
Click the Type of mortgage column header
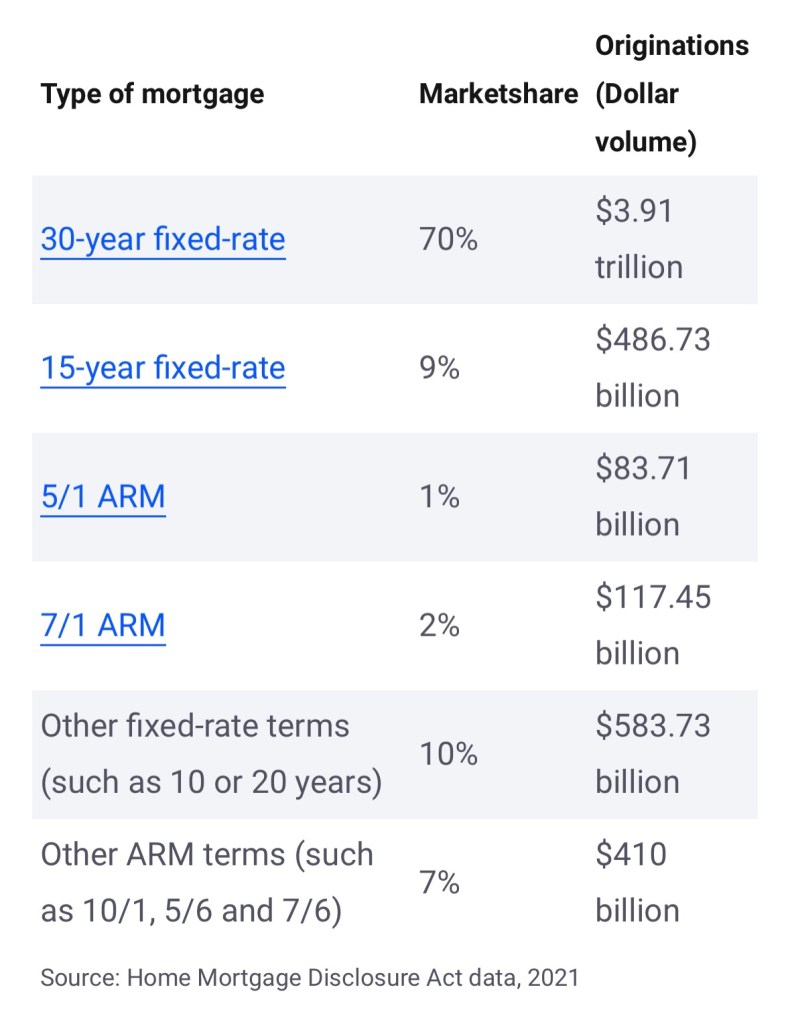152,94
